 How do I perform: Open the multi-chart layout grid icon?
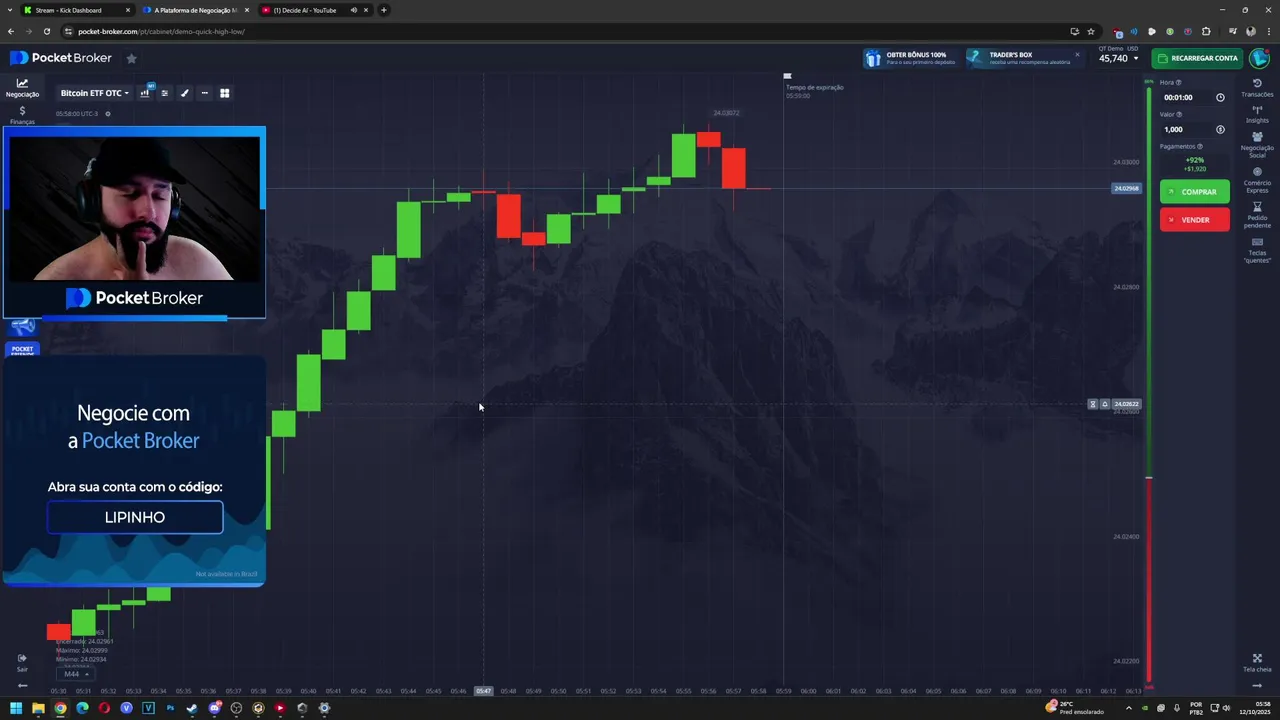(x=224, y=93)
